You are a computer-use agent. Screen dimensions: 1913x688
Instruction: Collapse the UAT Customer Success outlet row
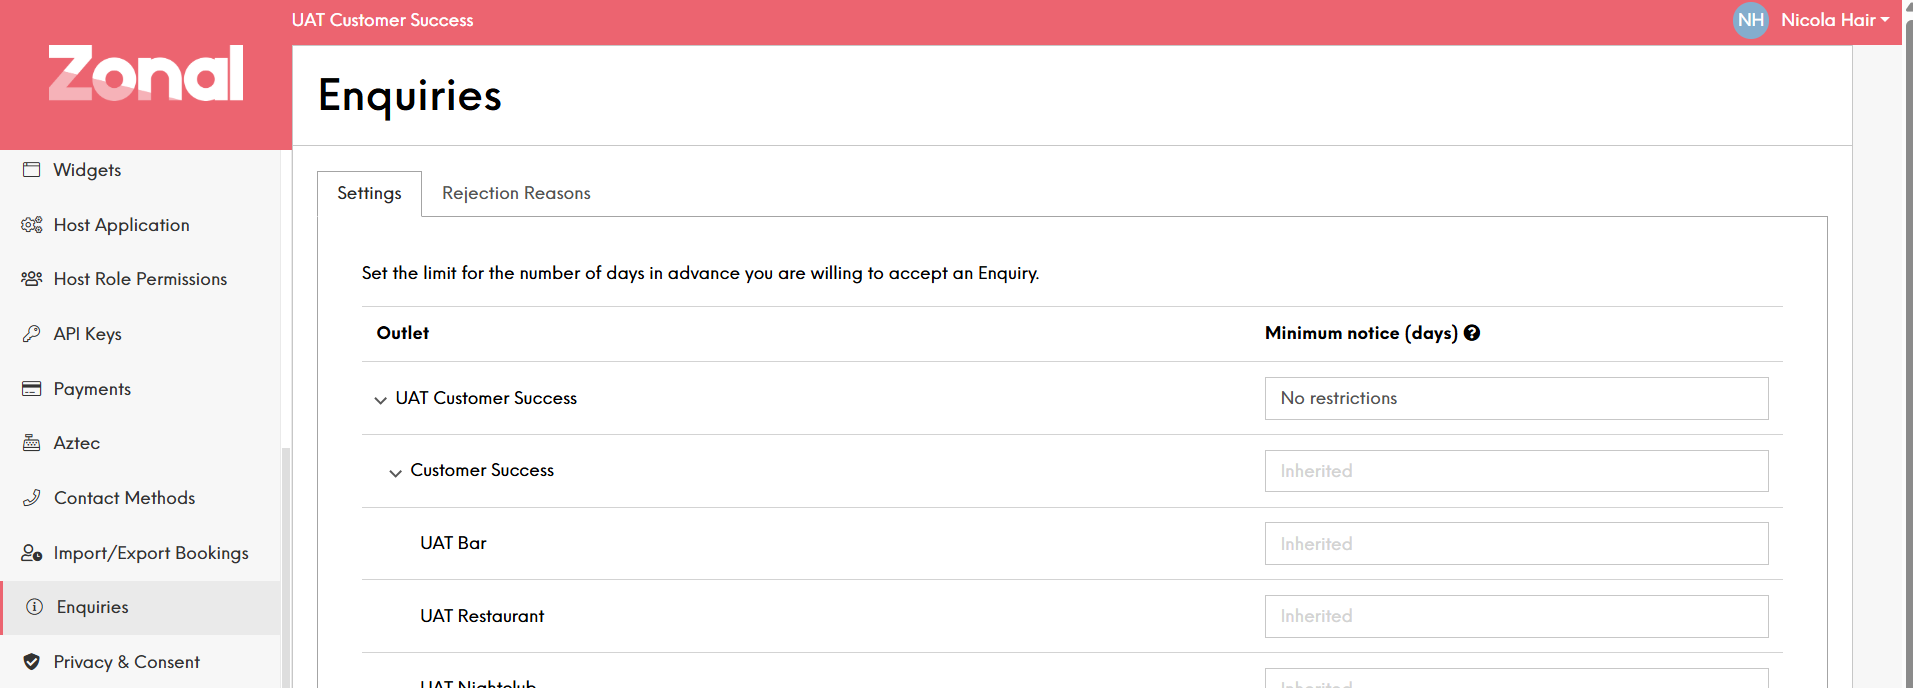pyautogui.click(x=380, y=400)
